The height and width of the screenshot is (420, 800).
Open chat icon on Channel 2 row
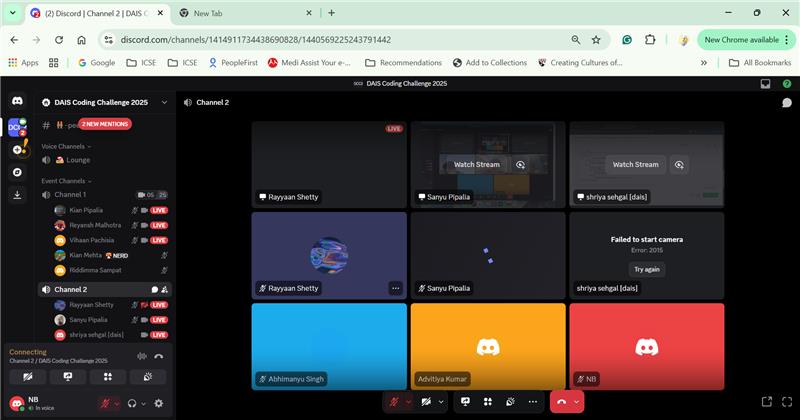[155, 289]
